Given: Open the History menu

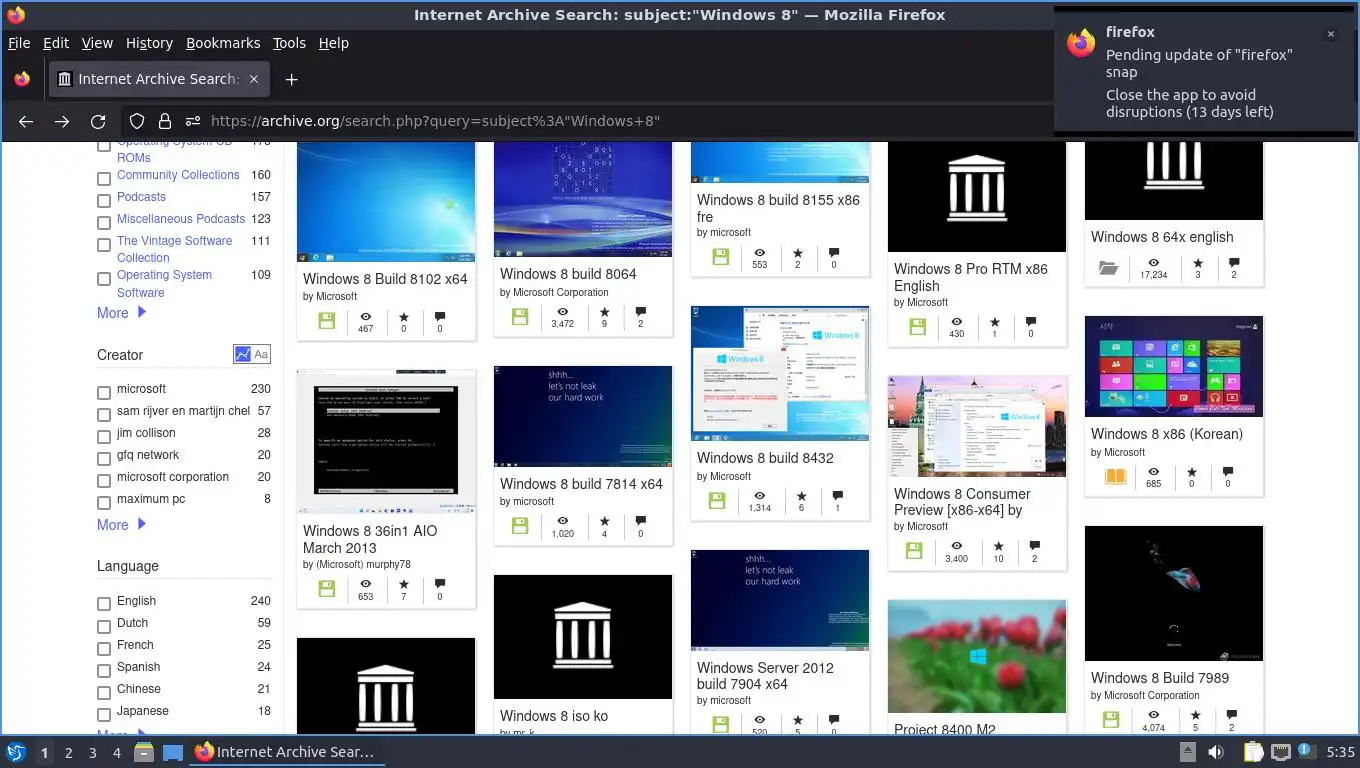Looking at the screenshot, I should (x=149, y=43).
